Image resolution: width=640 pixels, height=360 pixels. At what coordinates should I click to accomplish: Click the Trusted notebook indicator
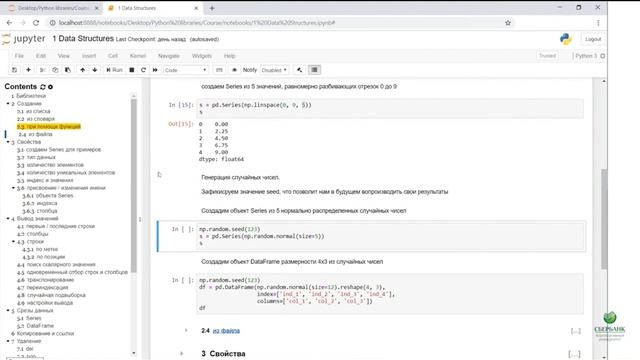(547, 56)
